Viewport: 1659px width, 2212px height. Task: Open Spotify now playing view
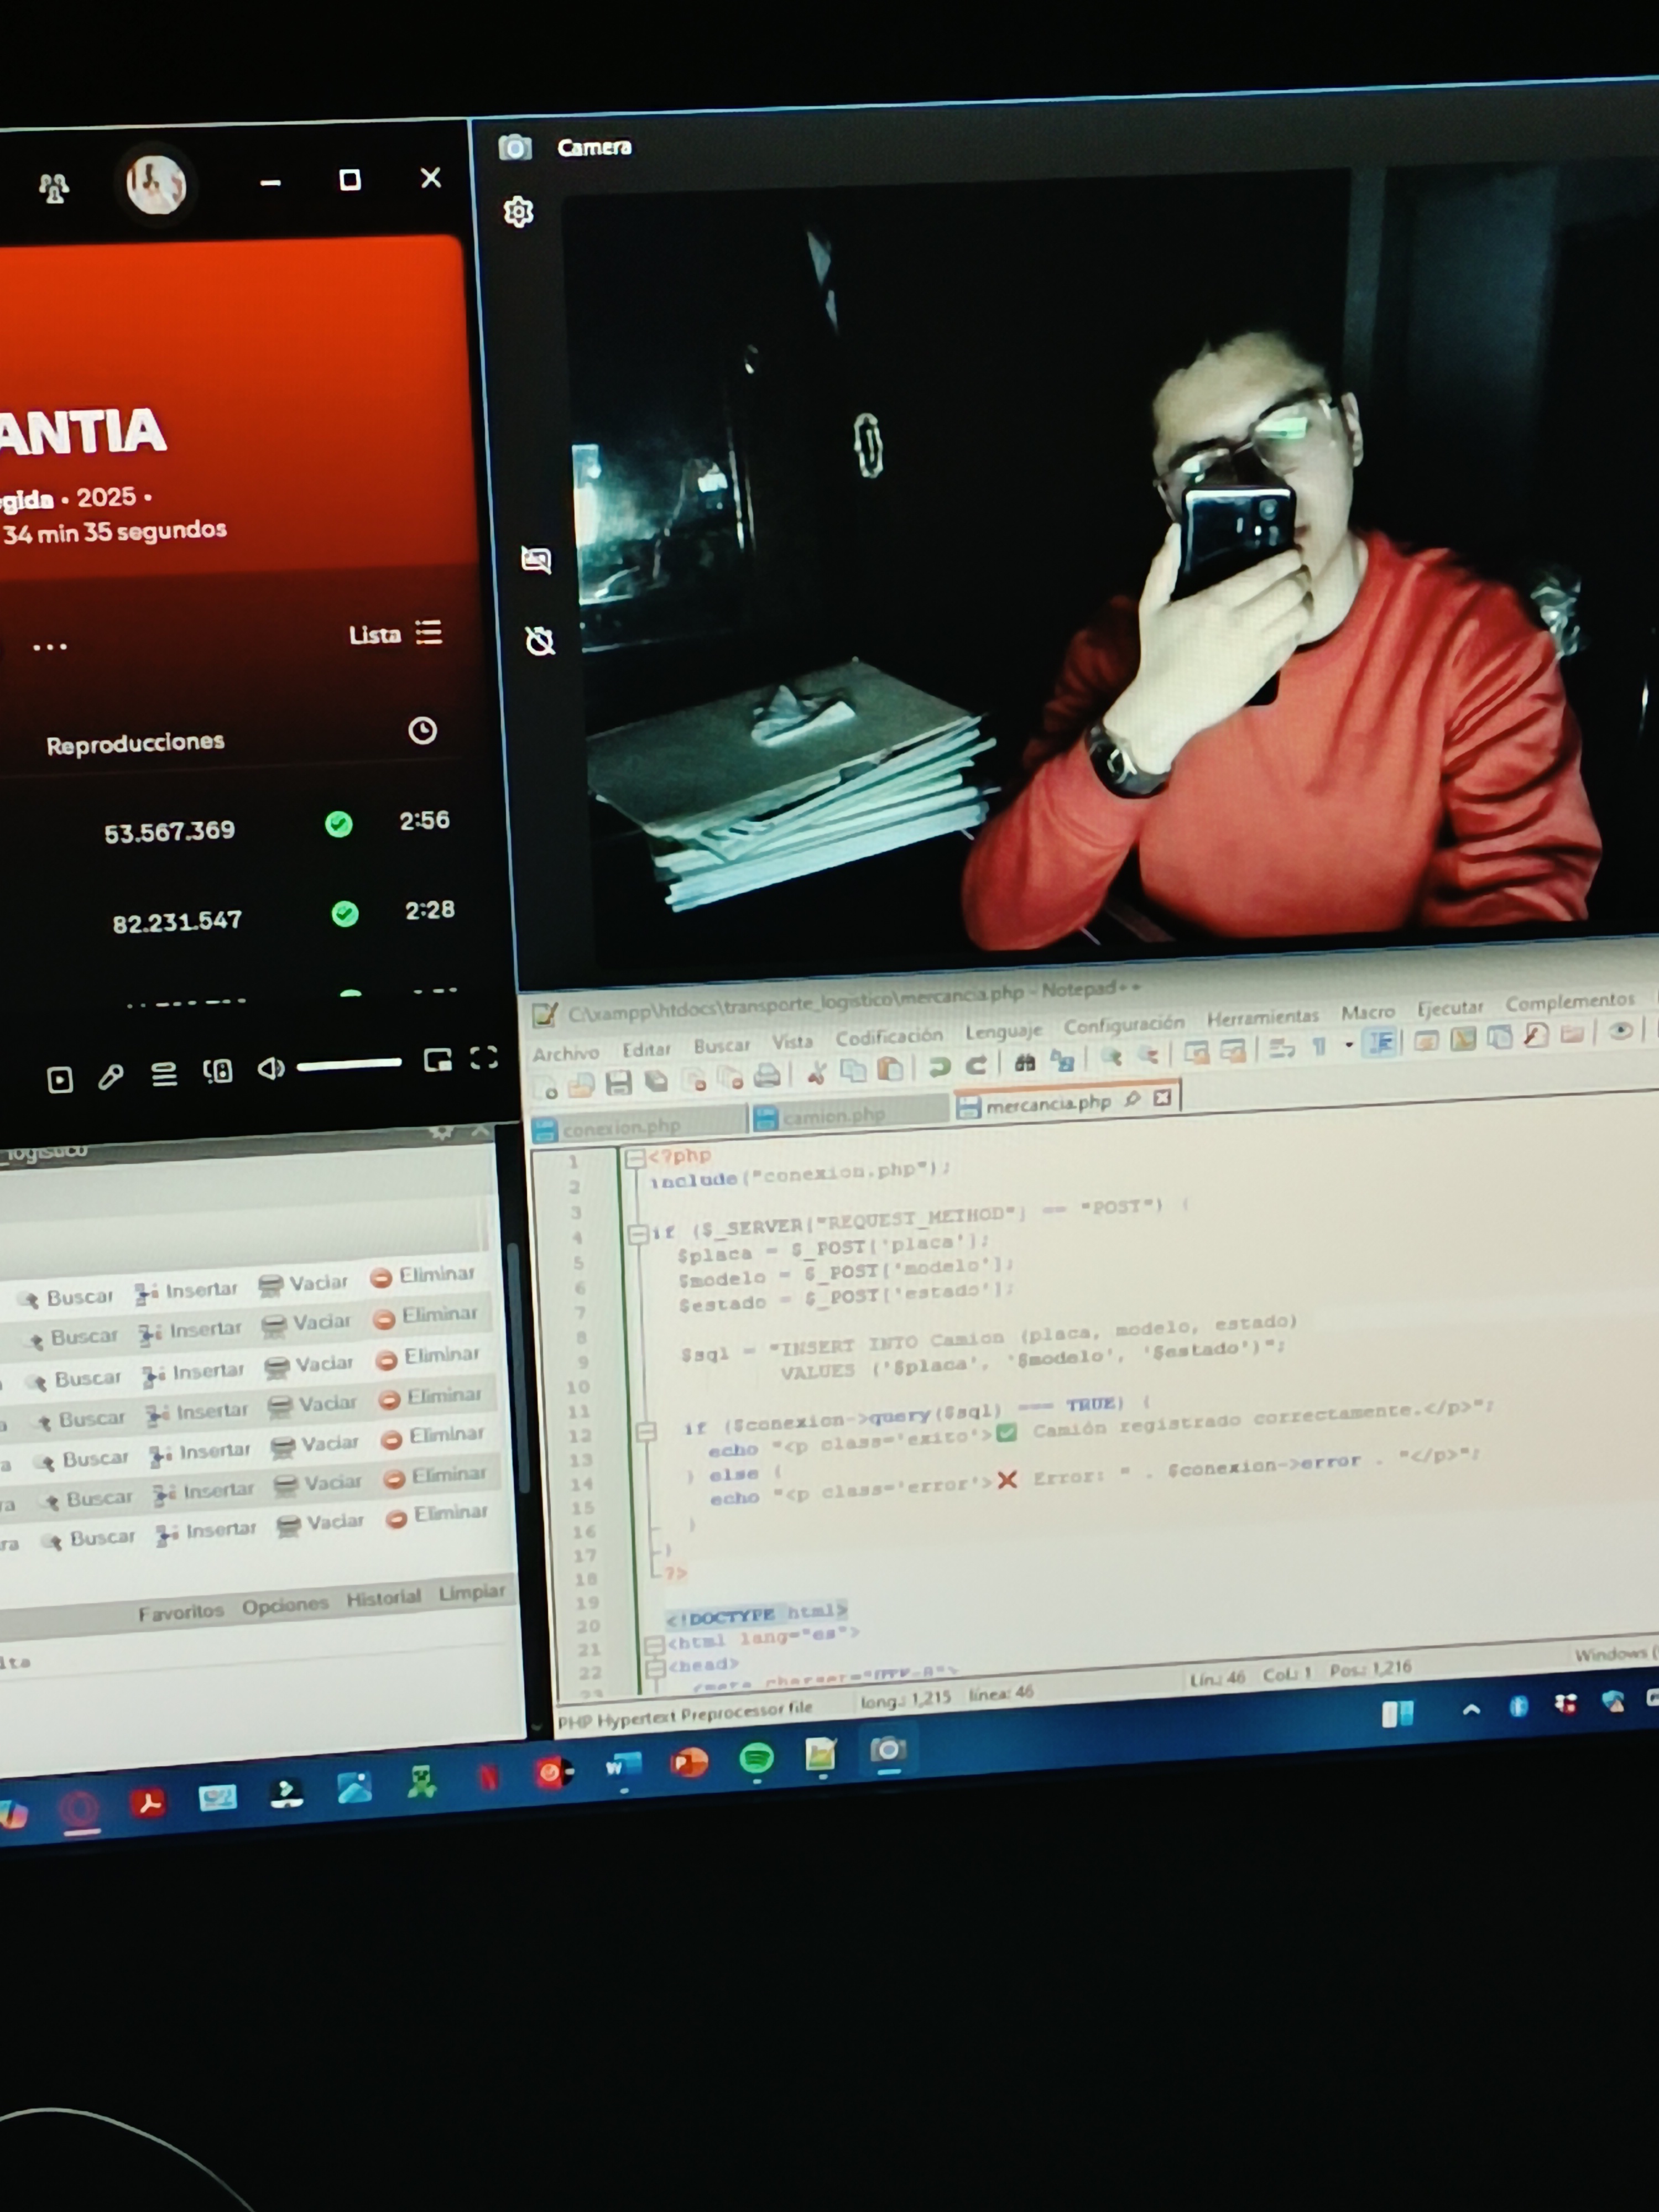coord(60,1080)
